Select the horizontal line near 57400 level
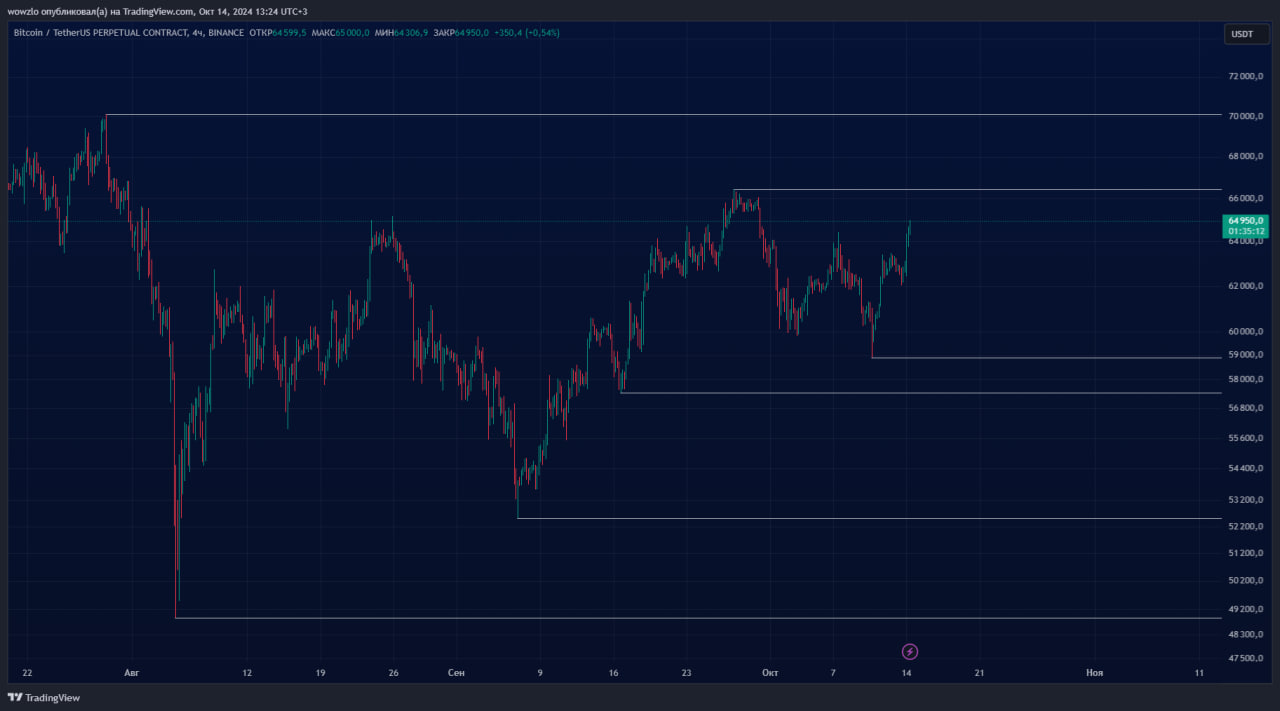This screenshot has height=711, width=1280. click(x=920, y=393)
